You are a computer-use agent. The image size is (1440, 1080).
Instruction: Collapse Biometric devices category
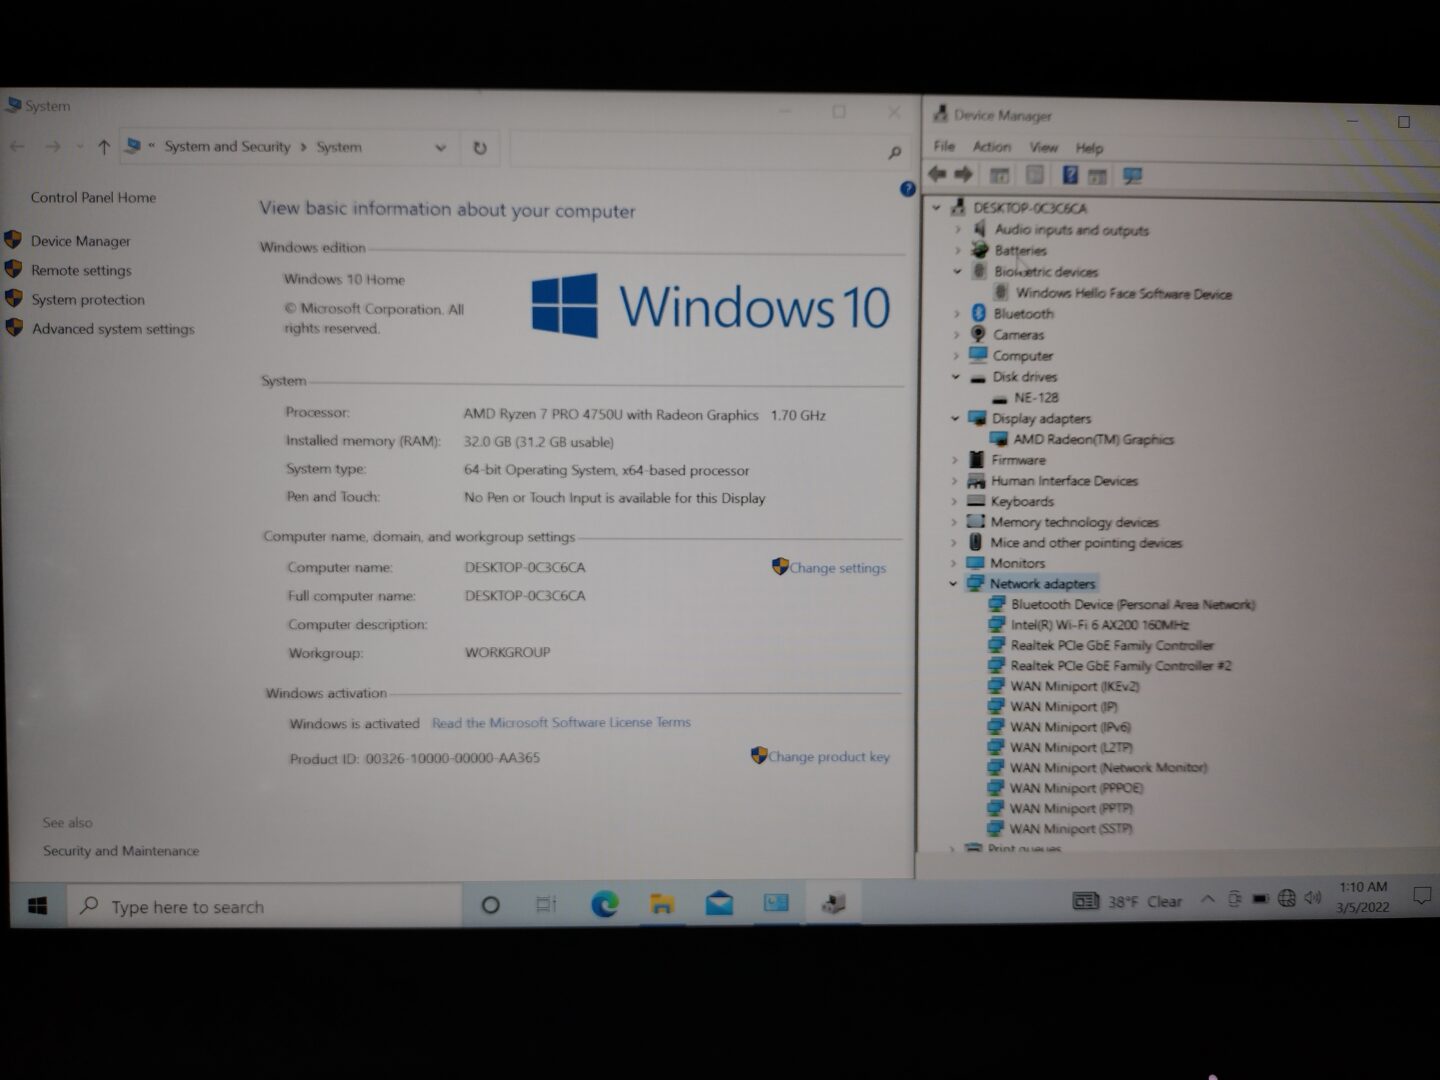957,271
